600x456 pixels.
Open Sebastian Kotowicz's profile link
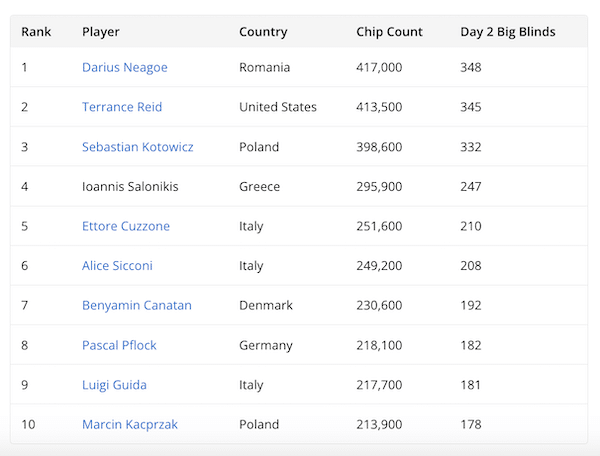(x=137, y=147)
